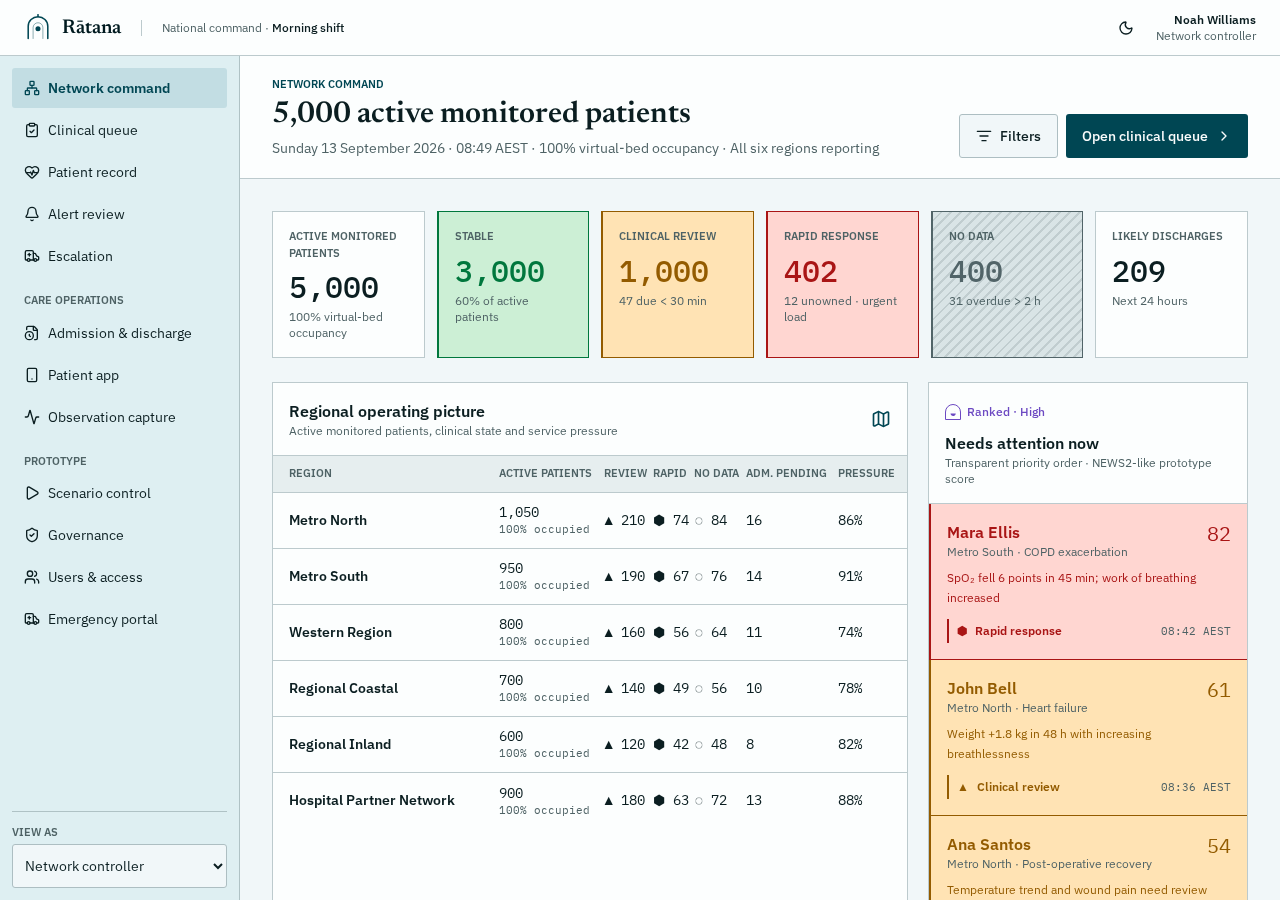Select the Clinical review 1,000 card
Image resolution: width=1280 pixels, height=900 pixels.
coord(677,284)
